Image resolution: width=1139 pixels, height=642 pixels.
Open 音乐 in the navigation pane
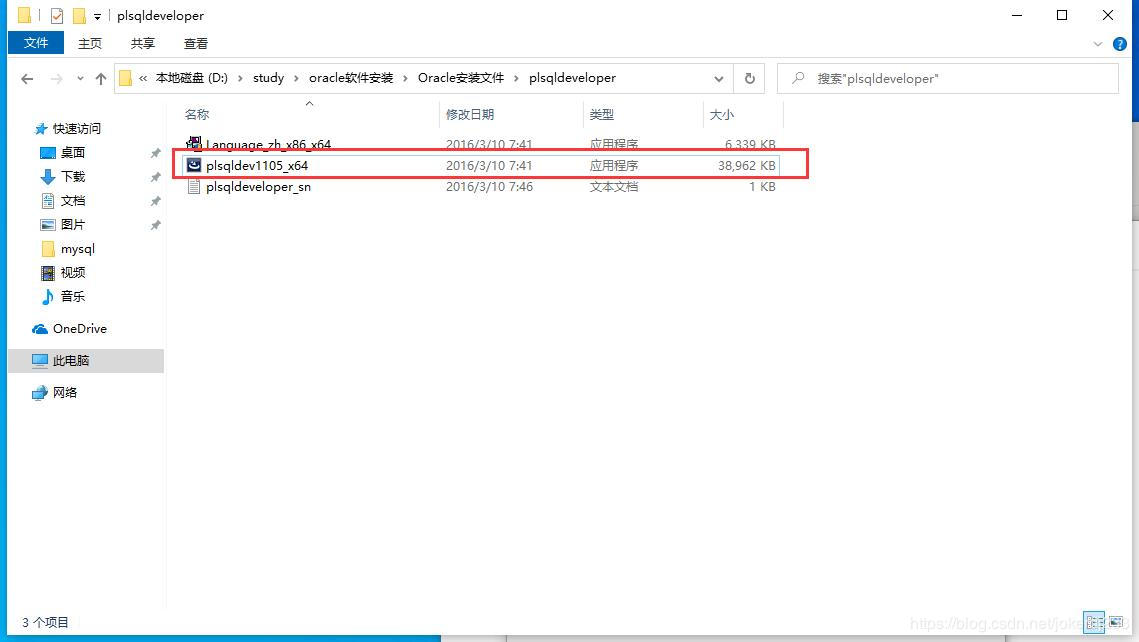(x=73, y=296)
